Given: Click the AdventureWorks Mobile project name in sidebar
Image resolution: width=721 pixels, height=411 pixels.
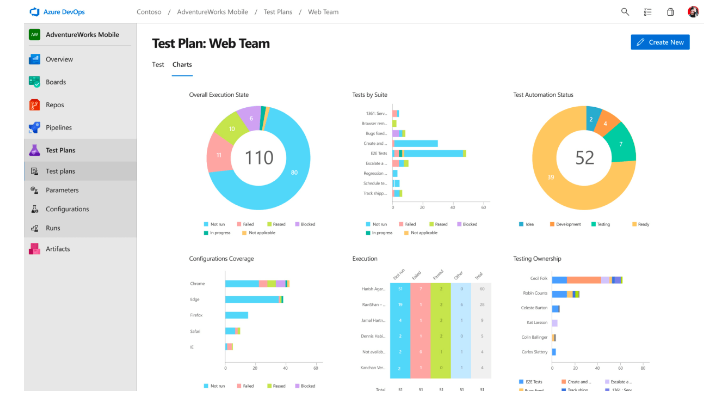Looking at the screenshot, I should pyautogui.click(x=82, y=34).
